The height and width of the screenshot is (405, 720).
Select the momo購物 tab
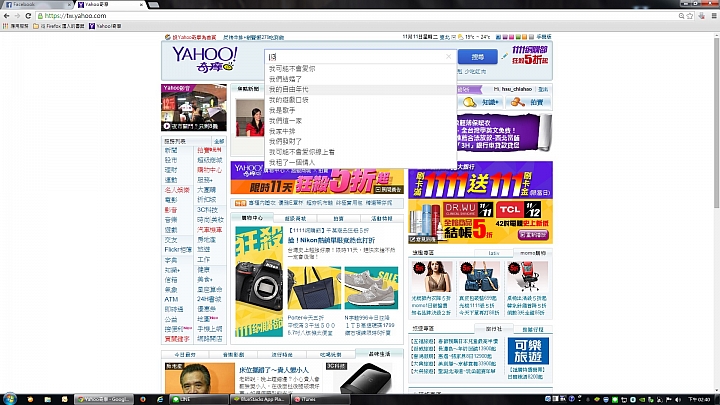[x=533, y=253]
